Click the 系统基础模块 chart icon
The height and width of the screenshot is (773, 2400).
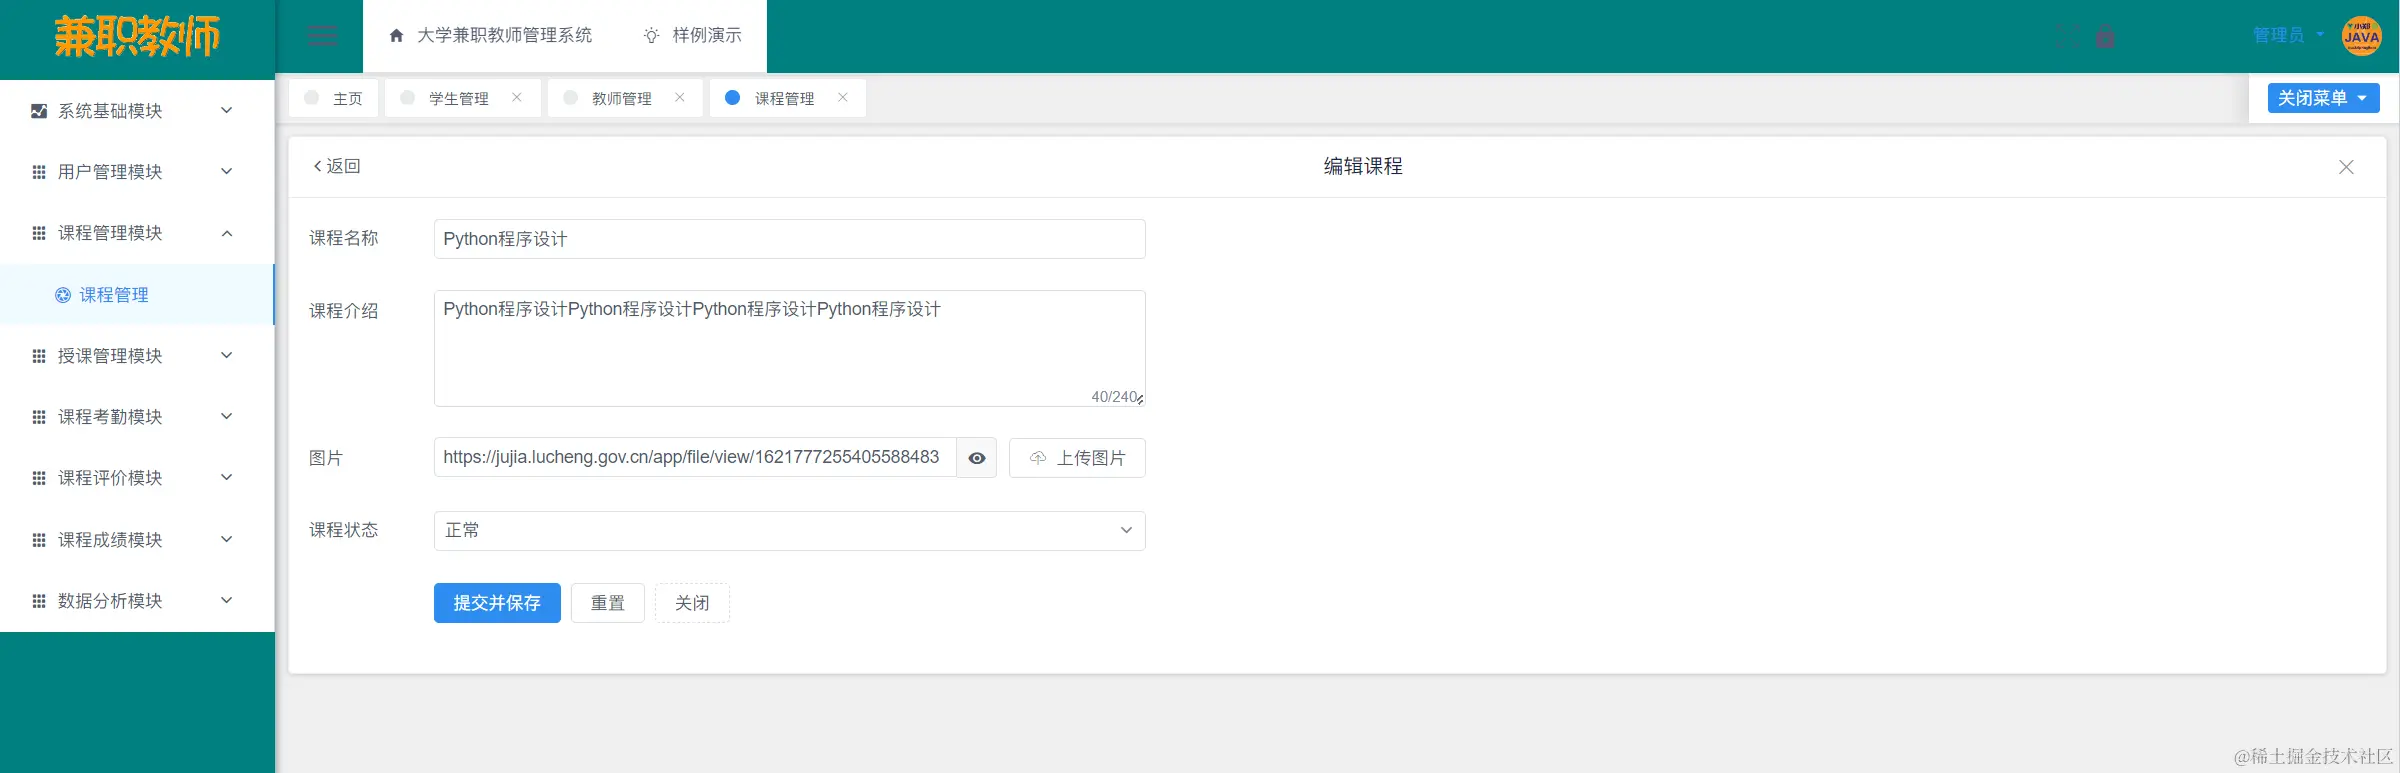pos(39,111)
